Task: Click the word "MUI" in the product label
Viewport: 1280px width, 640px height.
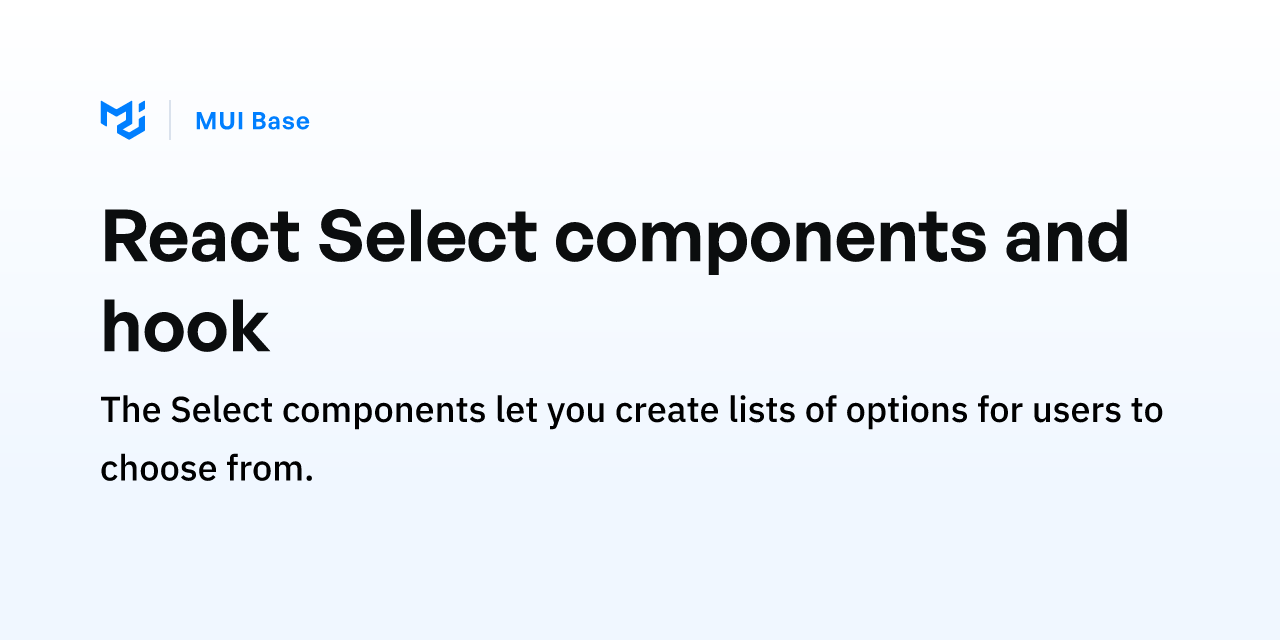Action: coord(220,121)
